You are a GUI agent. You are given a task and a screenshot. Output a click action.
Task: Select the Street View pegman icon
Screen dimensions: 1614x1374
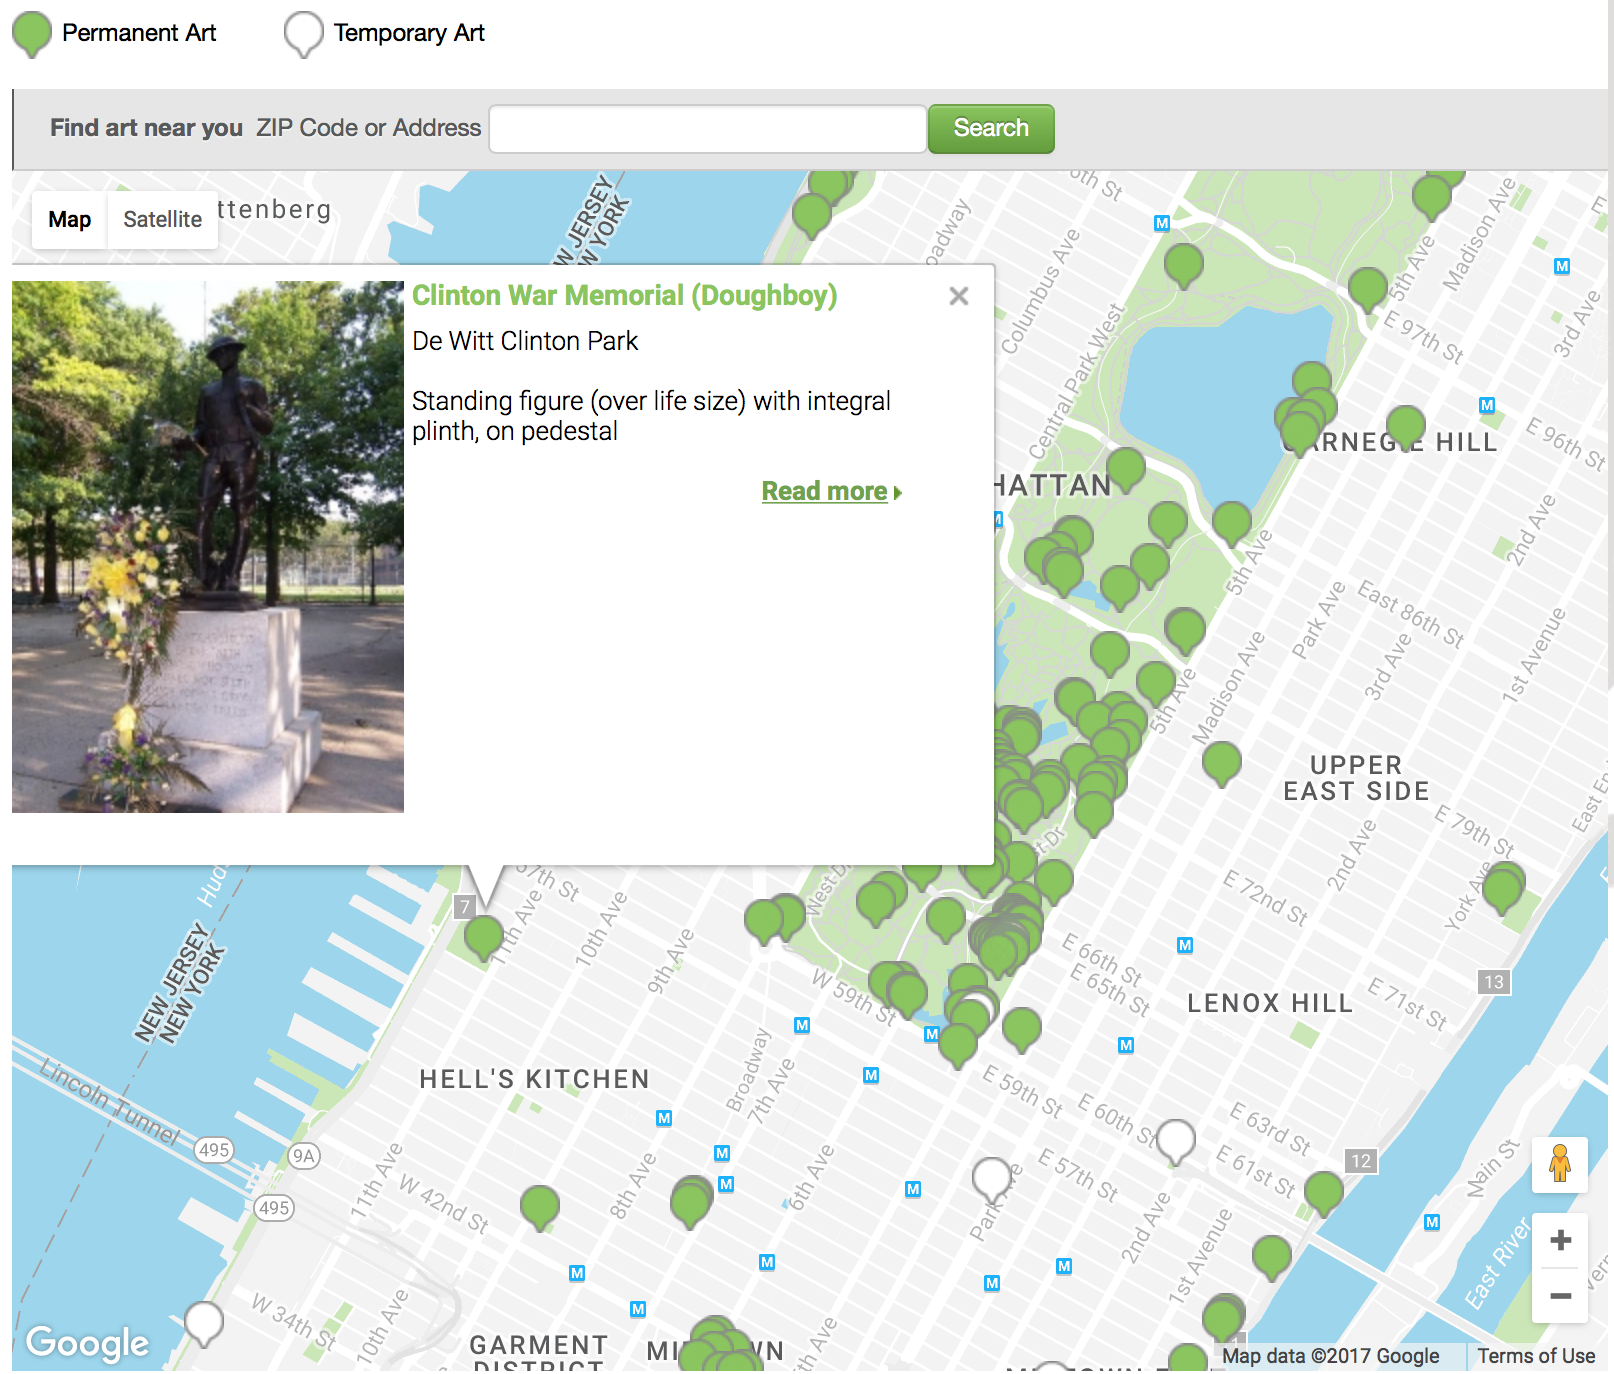pyautogui.click(x=1559, y=1165)
